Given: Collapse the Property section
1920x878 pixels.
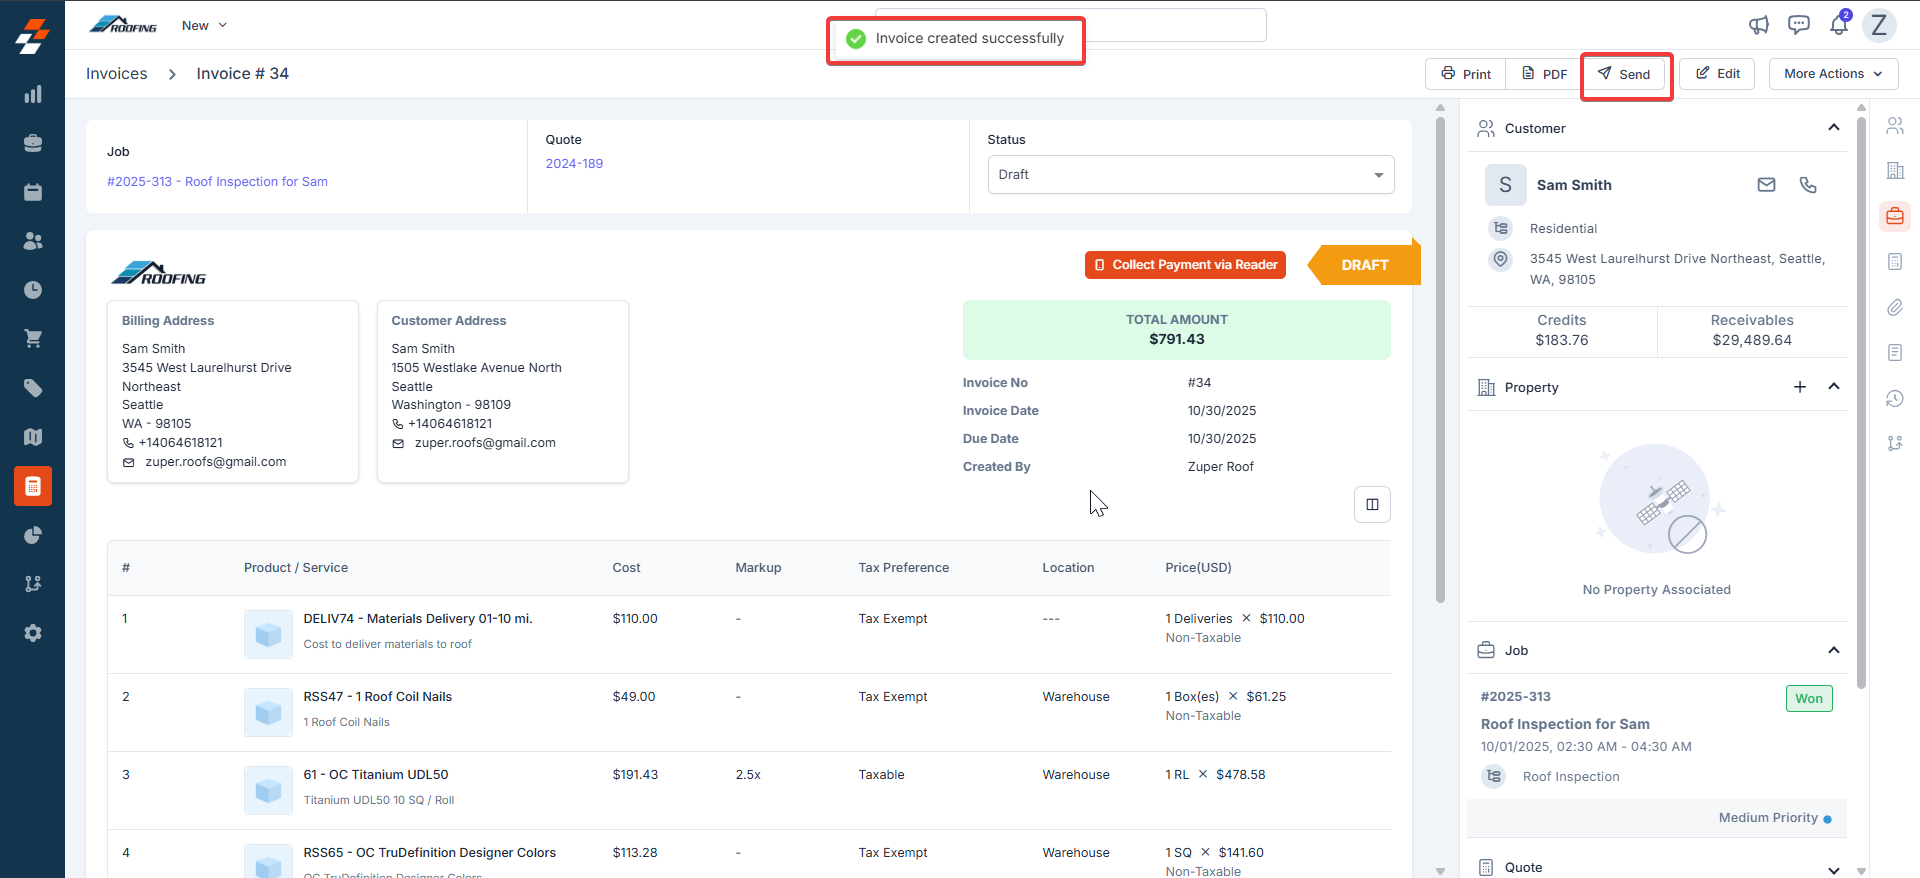Looking at the screenshot, I should [x=1834, y=387].
